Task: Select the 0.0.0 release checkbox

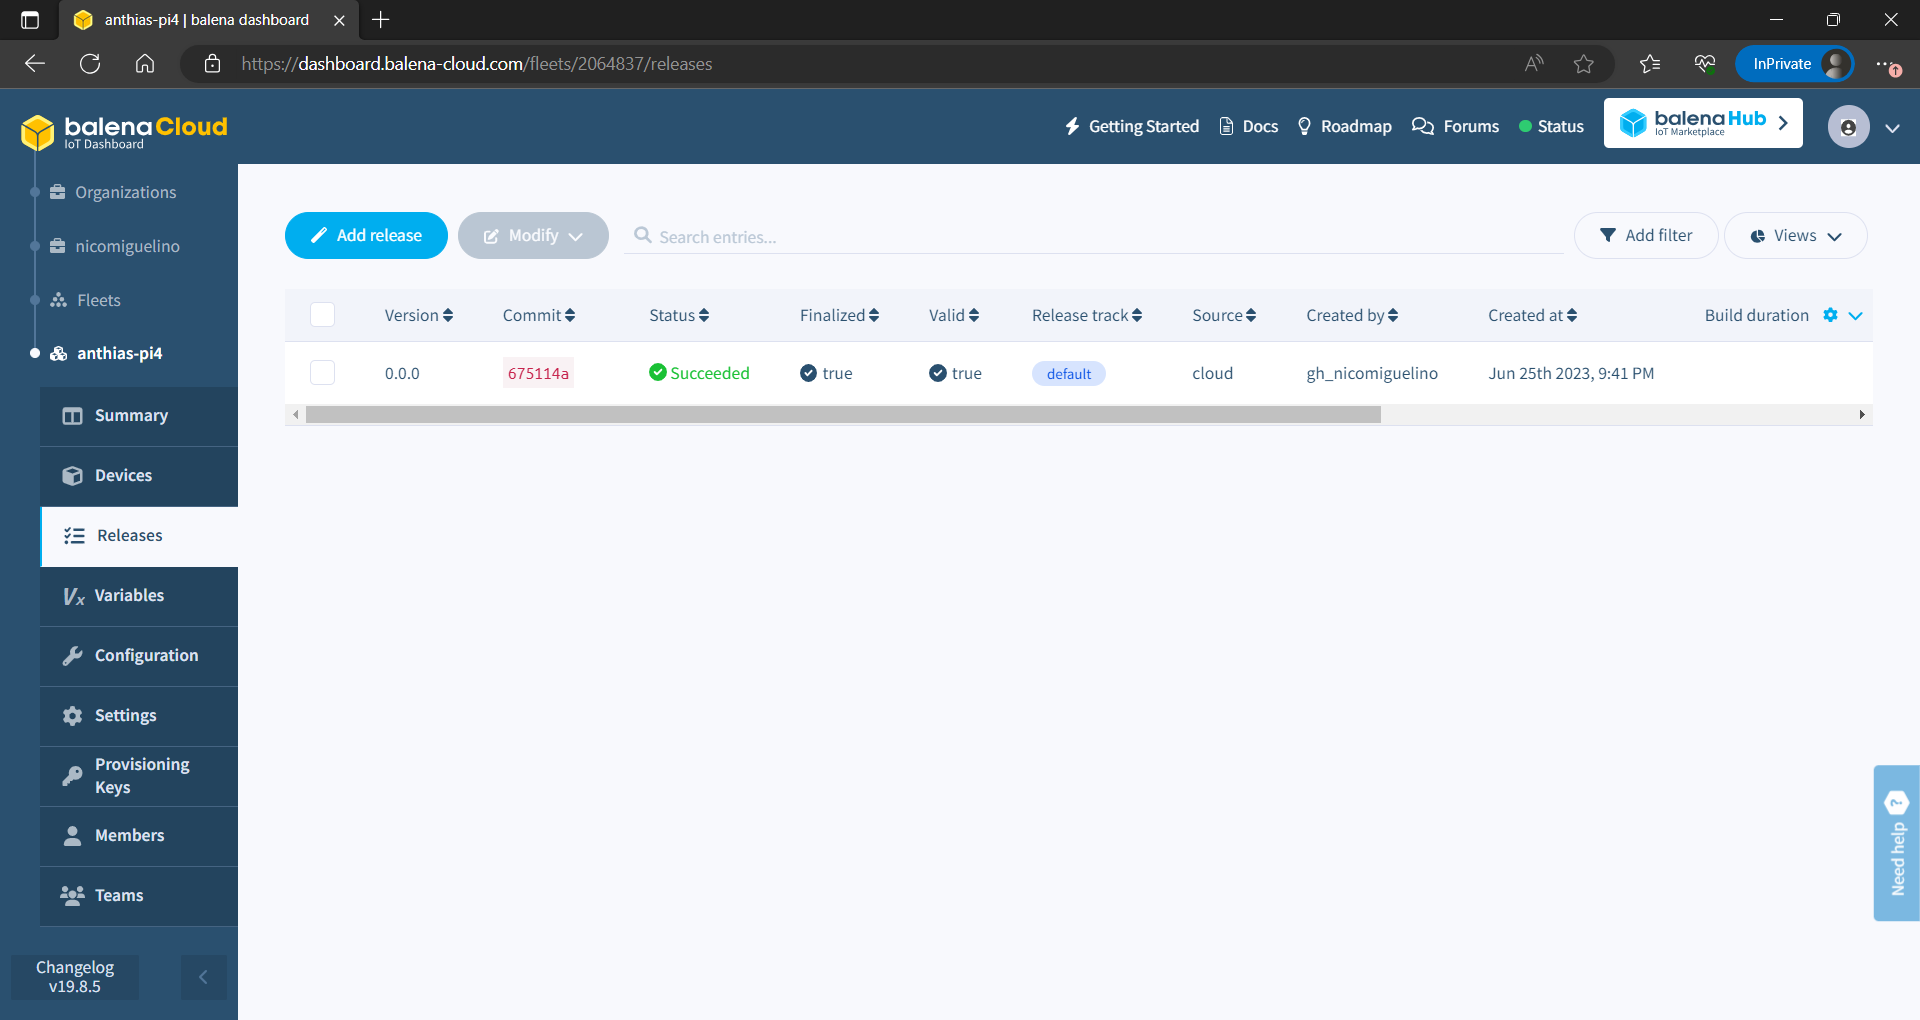Action: (322, 373)
